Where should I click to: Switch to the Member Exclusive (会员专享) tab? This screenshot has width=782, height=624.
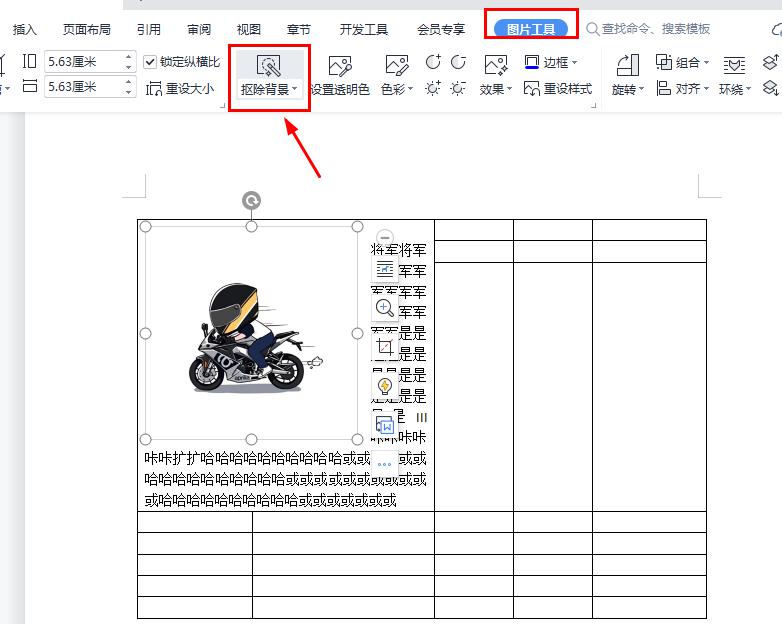click(x=441, y=29)
